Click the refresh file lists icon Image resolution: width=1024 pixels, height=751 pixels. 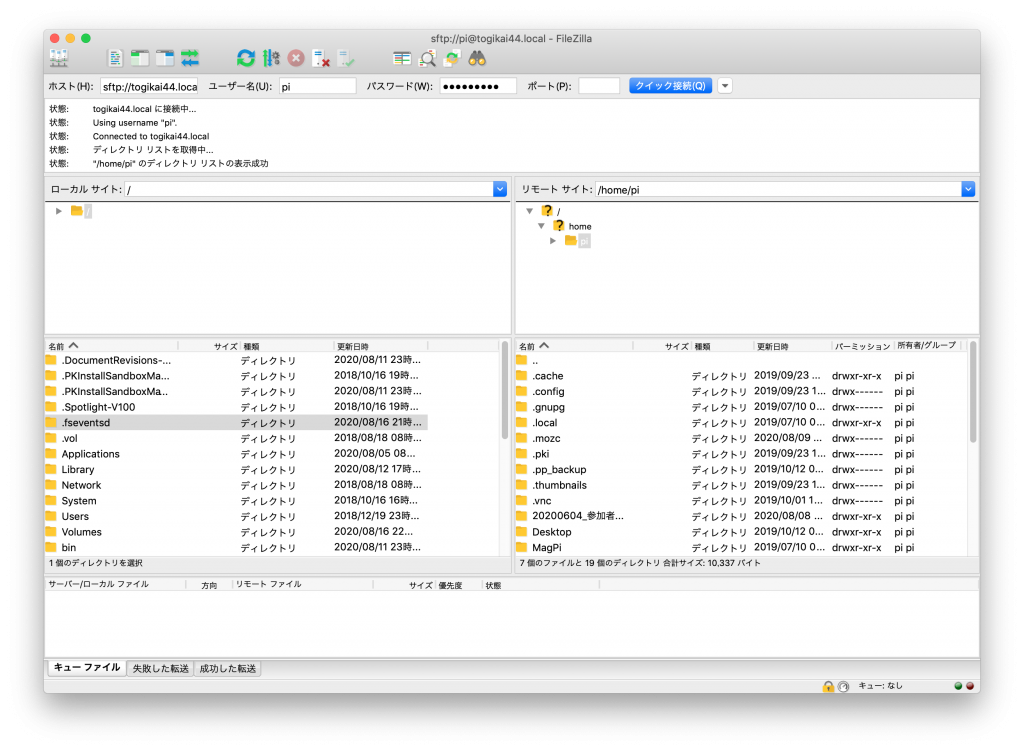[x=245, y=58]
